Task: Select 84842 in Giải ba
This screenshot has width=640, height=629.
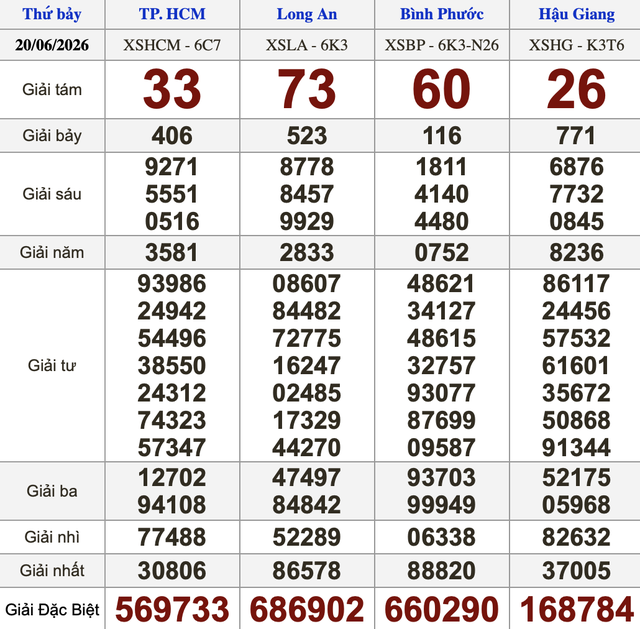Action: tap(307, 505)
